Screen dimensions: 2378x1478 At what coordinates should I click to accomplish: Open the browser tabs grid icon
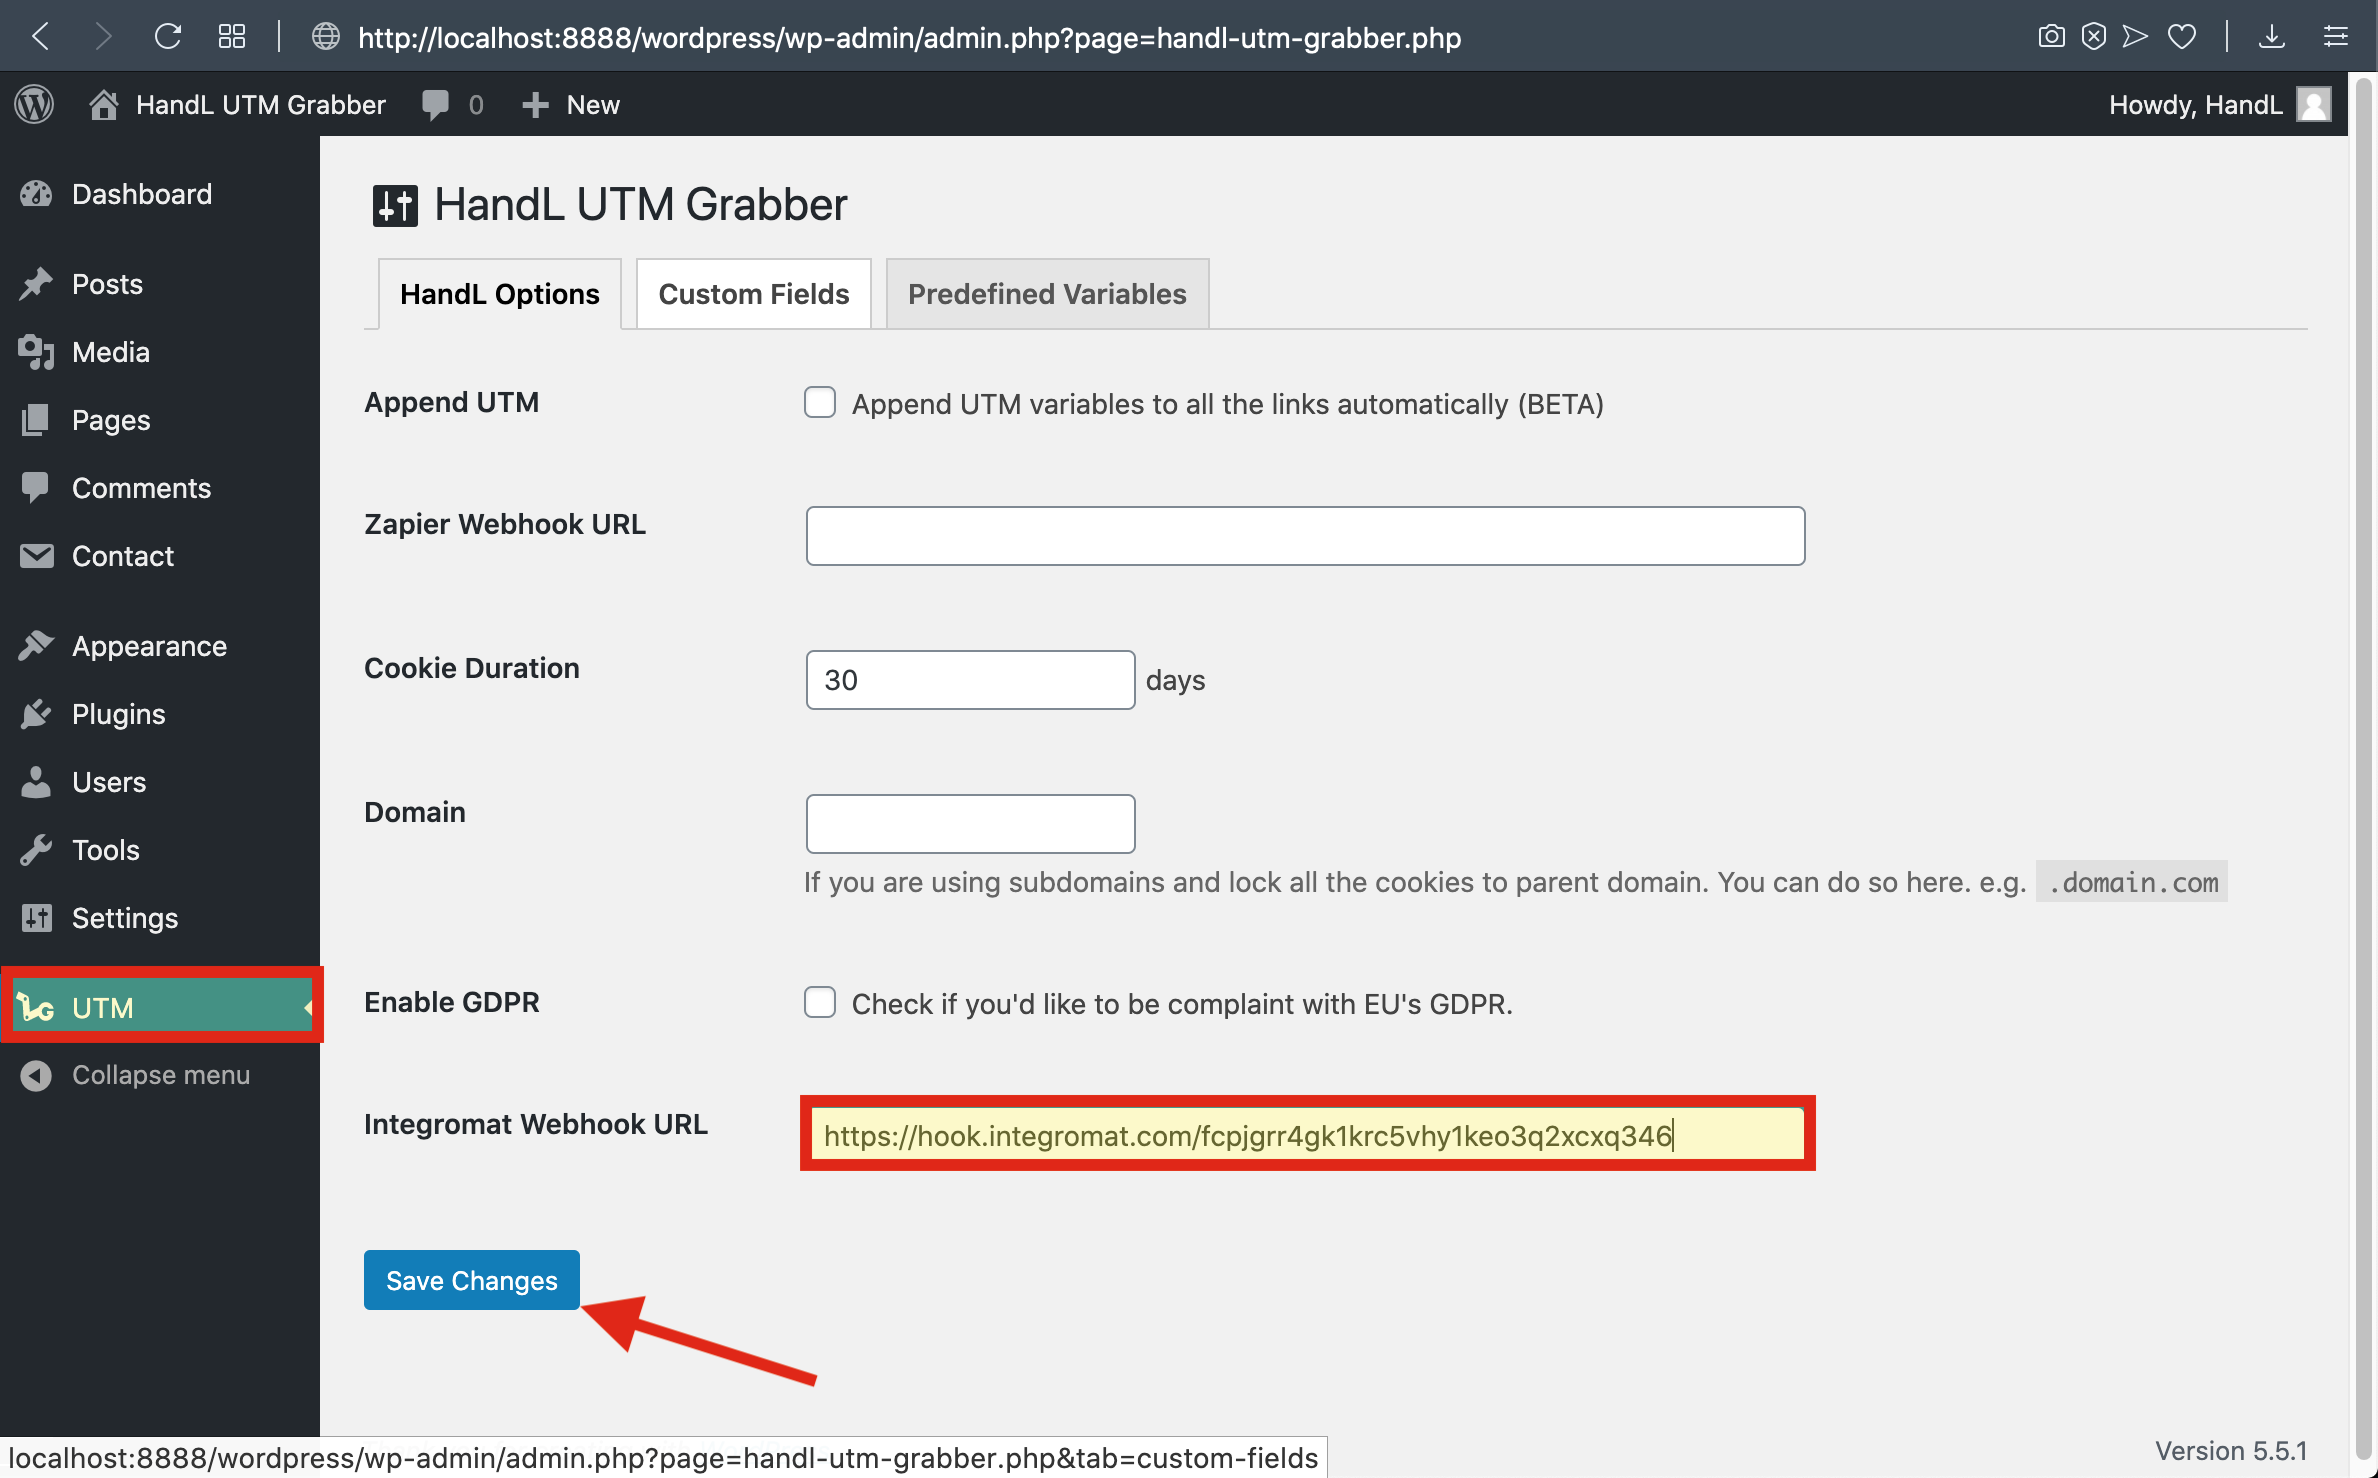pyautogui.click(x=231, y=37)
